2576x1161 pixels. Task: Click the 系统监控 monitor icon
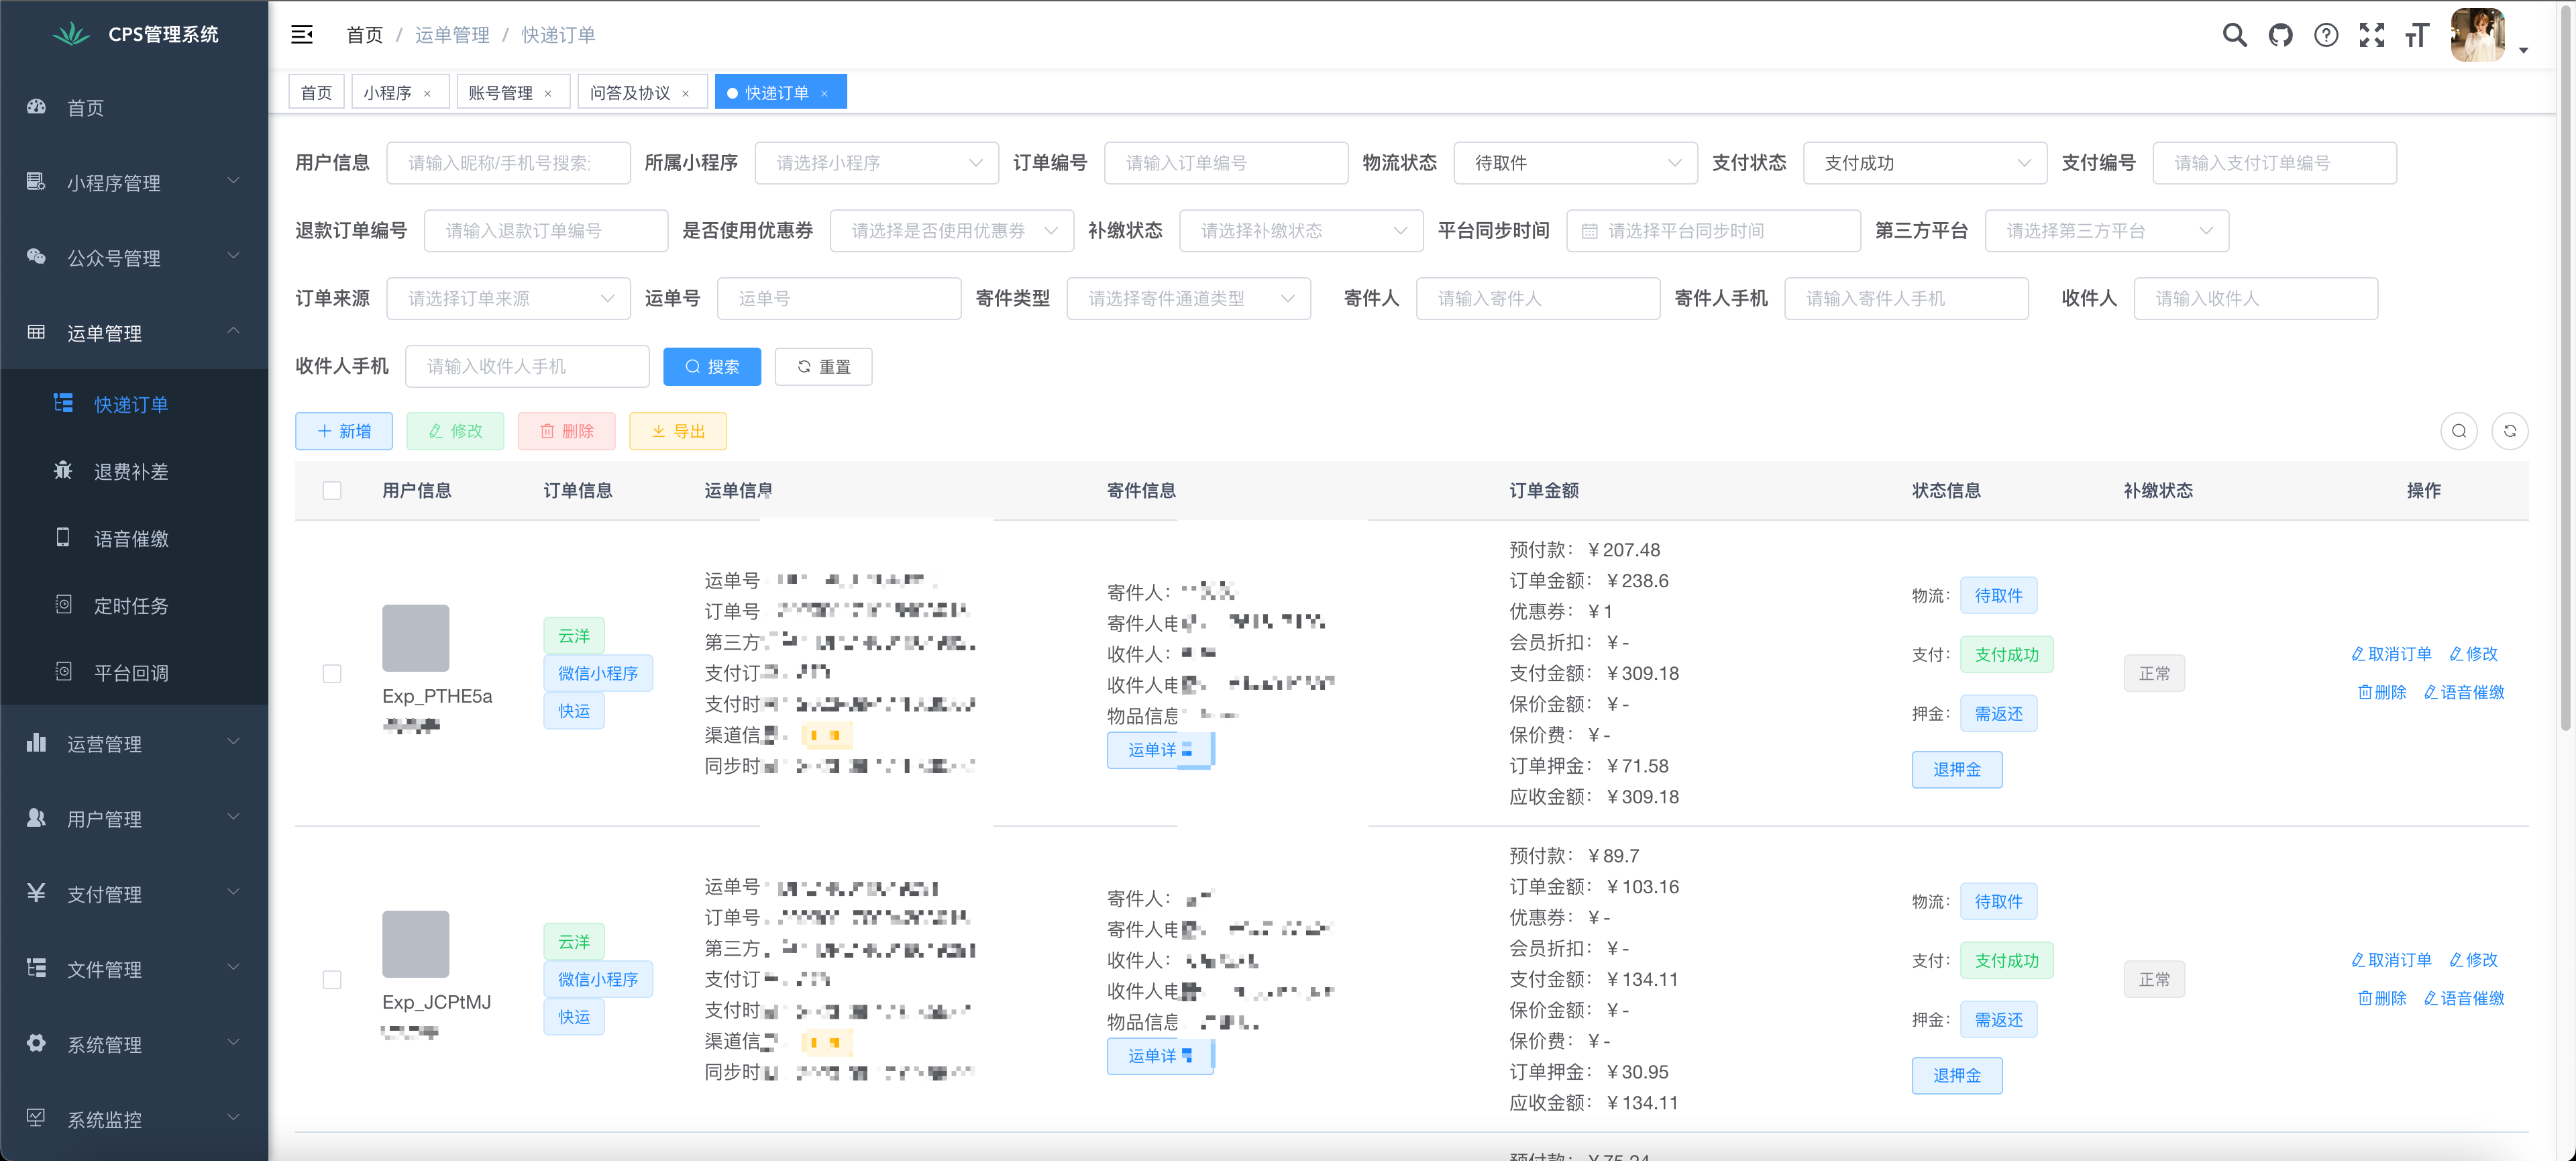tap(36, 1118)
